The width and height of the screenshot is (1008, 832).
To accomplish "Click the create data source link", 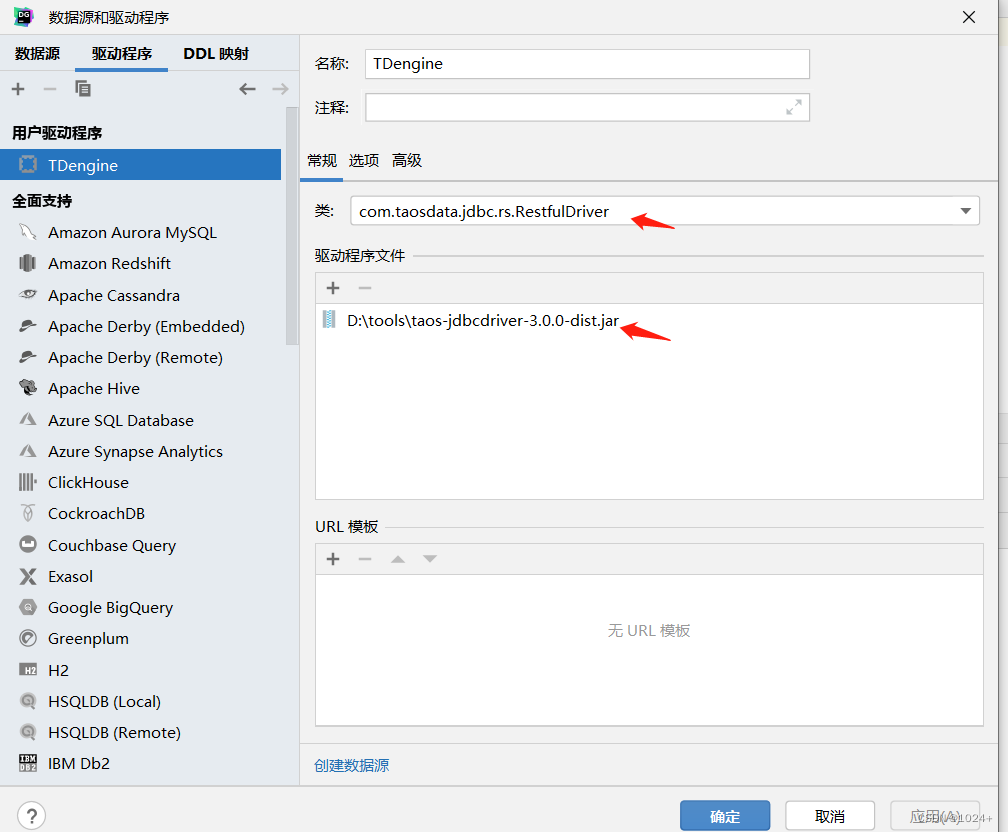I will coord(352,765).
